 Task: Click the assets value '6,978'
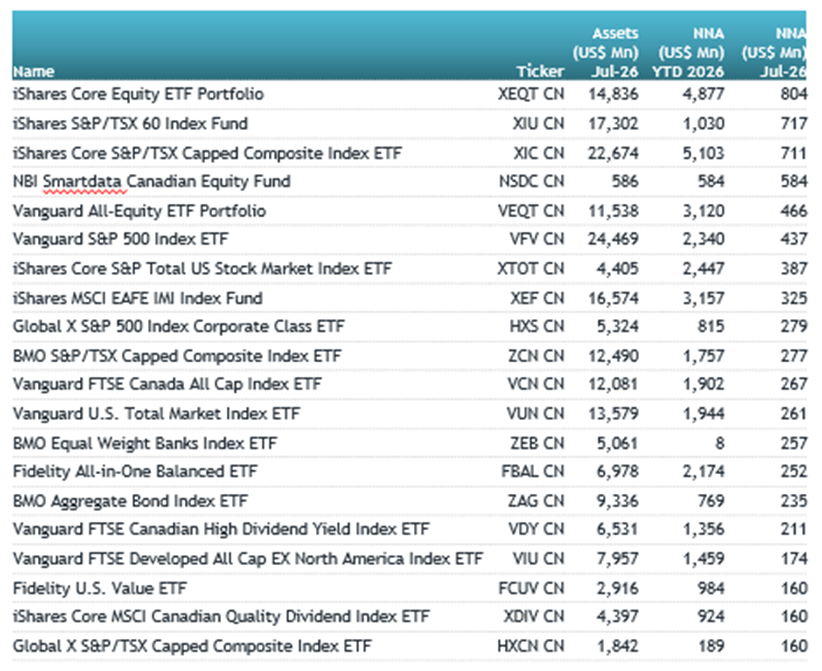pyautogui.click(x=618, y=471)
